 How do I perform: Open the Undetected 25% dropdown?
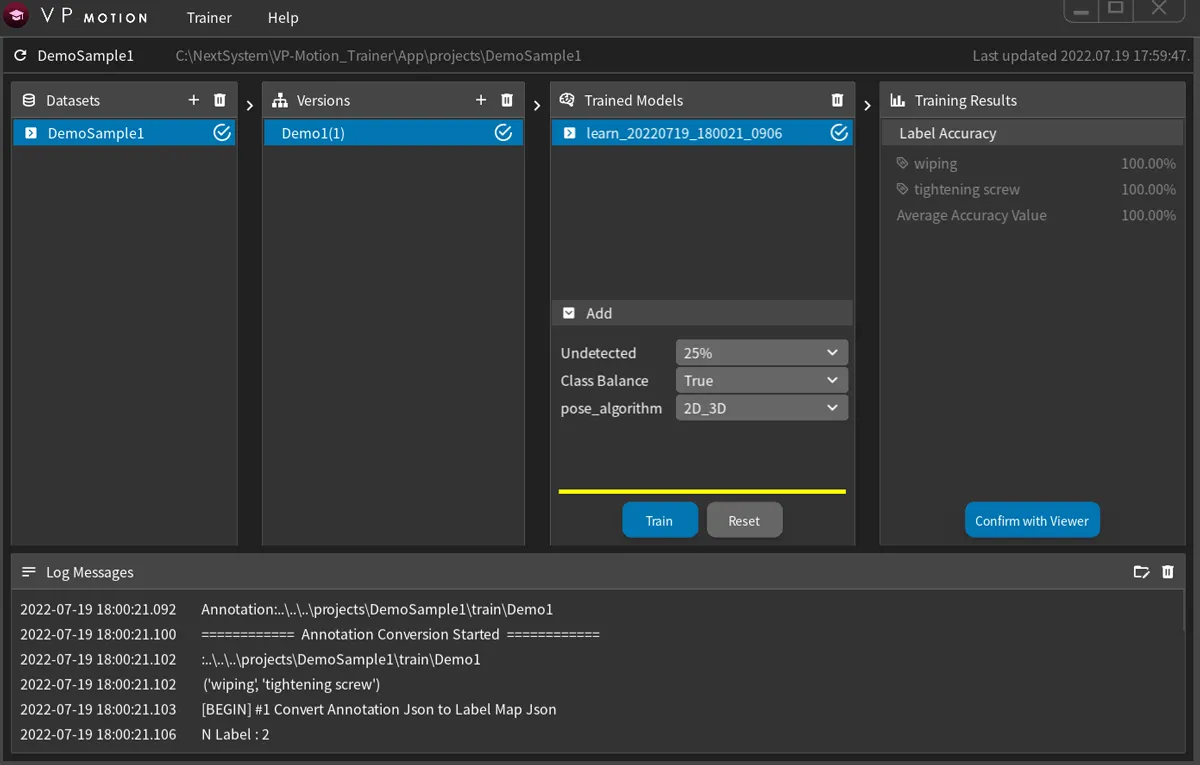tap(762, 353)
